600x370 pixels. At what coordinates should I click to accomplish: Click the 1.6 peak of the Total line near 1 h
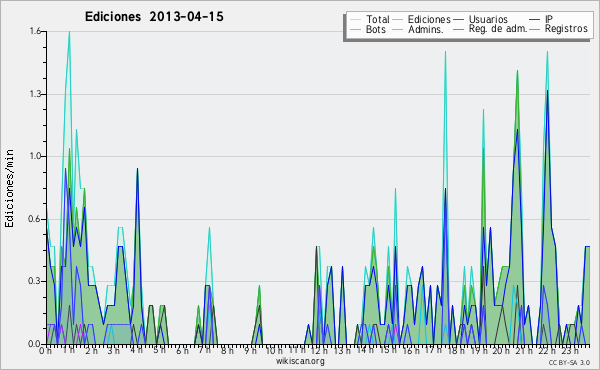tap(69, 32)
